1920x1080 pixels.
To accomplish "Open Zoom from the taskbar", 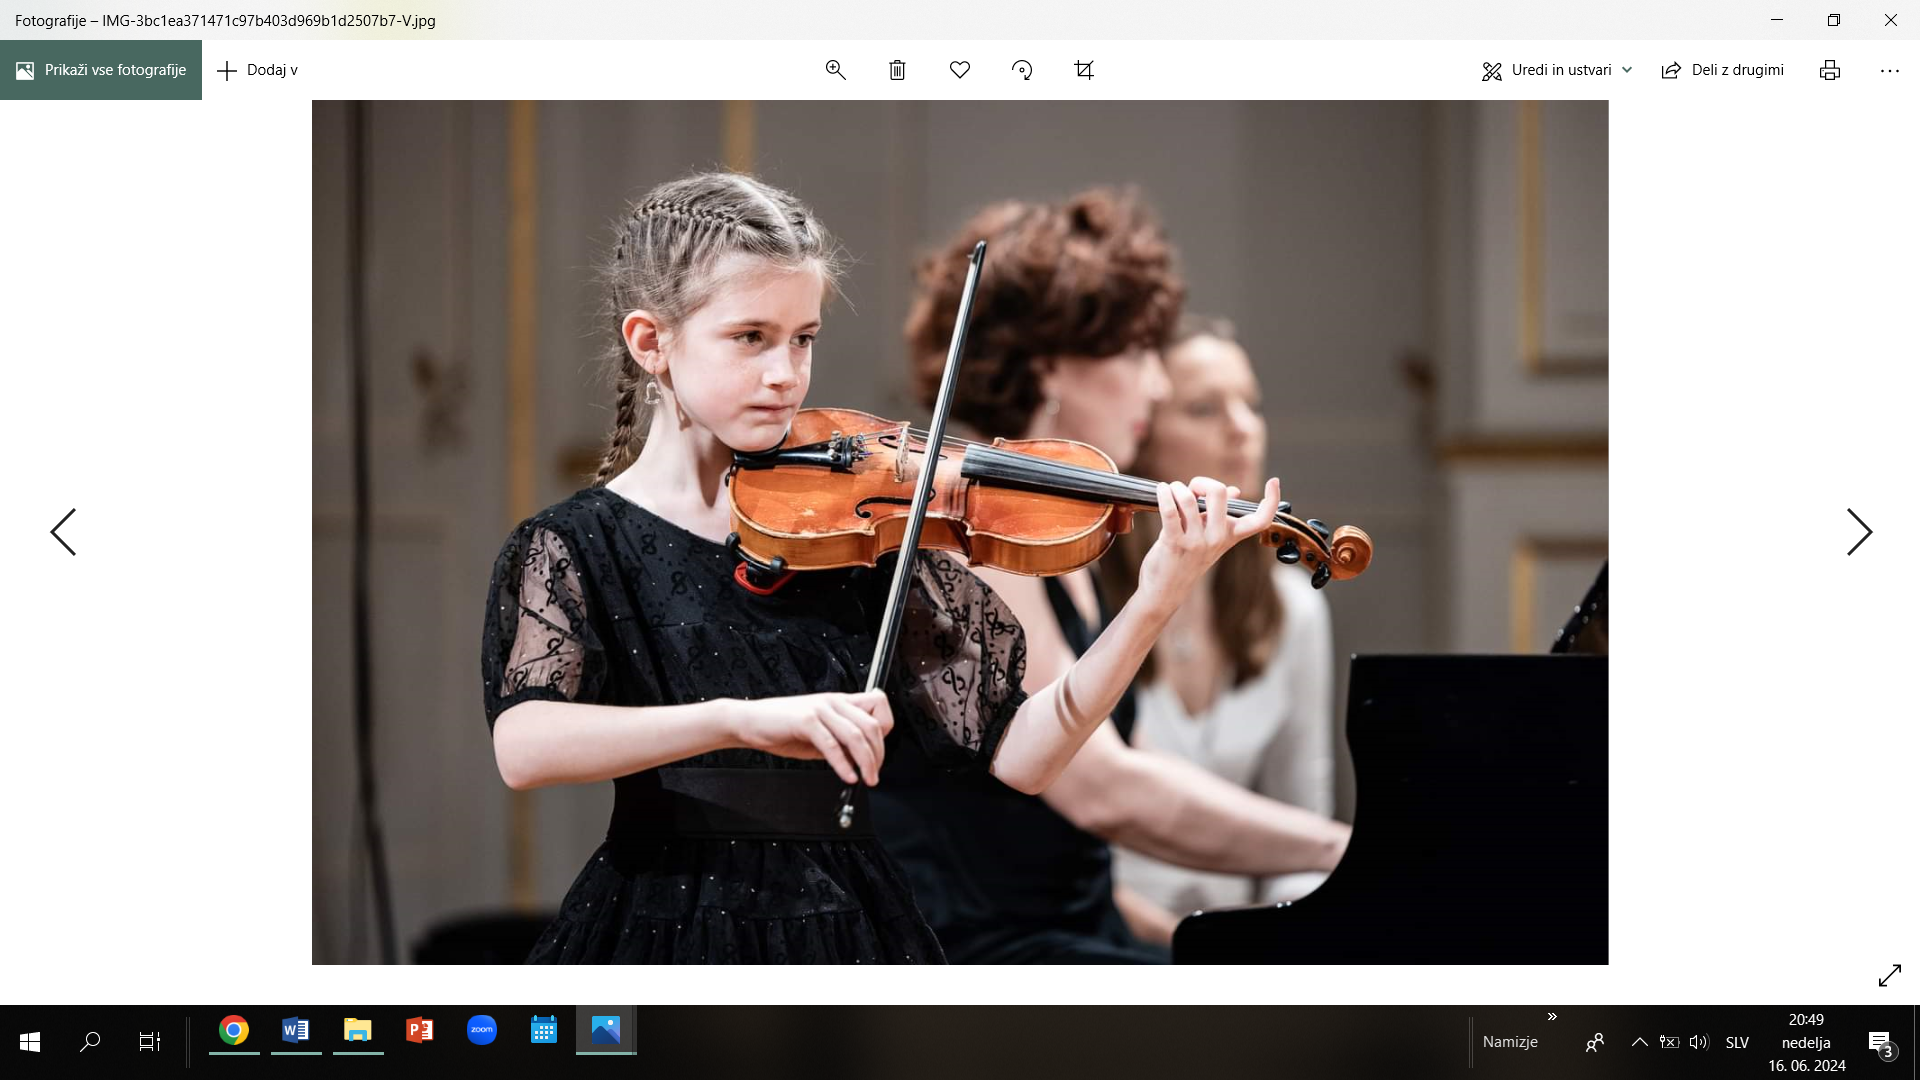I will pos(482,1031).
